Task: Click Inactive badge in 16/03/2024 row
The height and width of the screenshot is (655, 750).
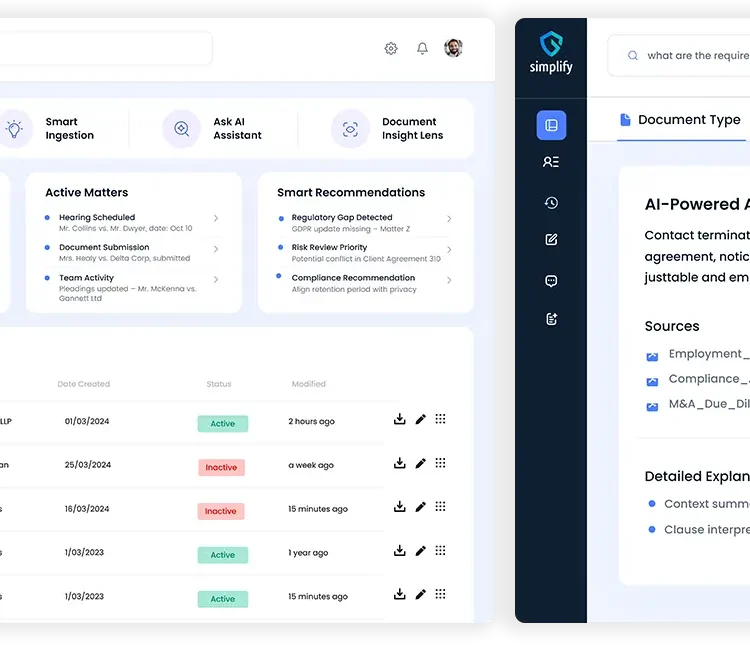Action: [x=221, y=511]
